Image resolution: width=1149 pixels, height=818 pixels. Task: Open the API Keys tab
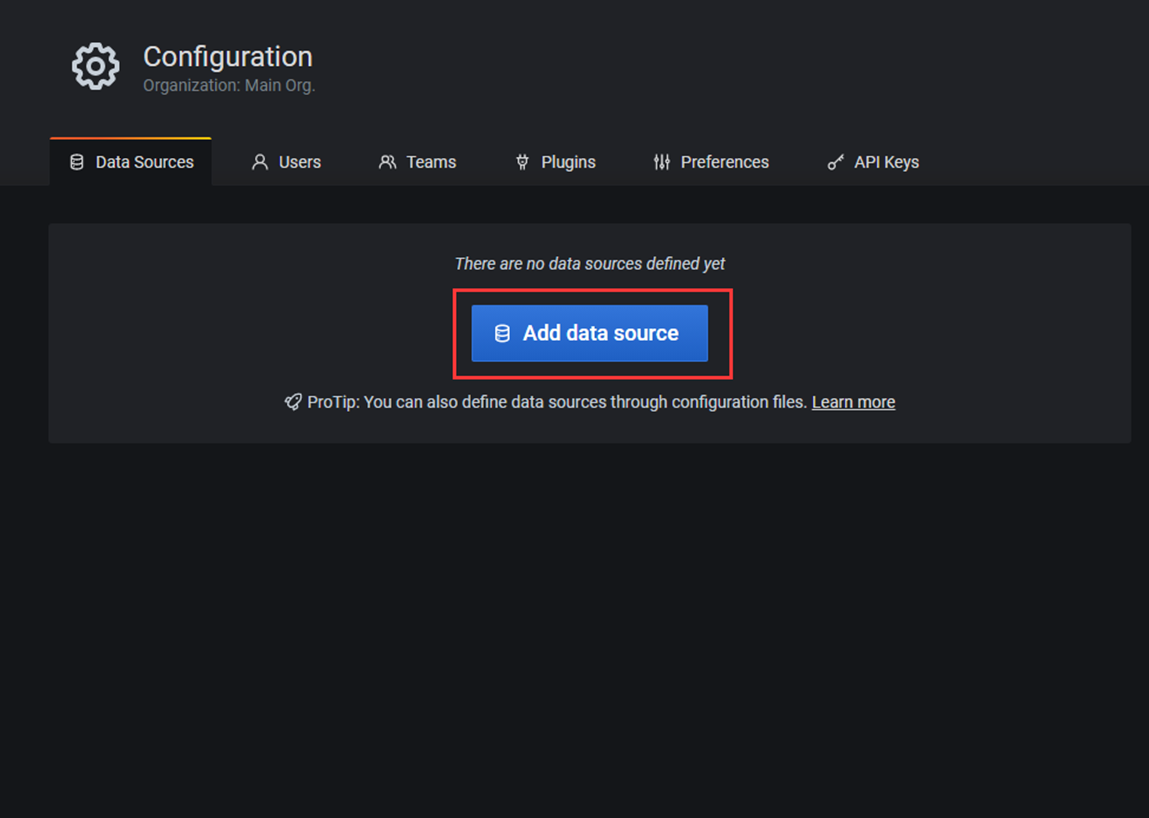(x=873, y=162)
